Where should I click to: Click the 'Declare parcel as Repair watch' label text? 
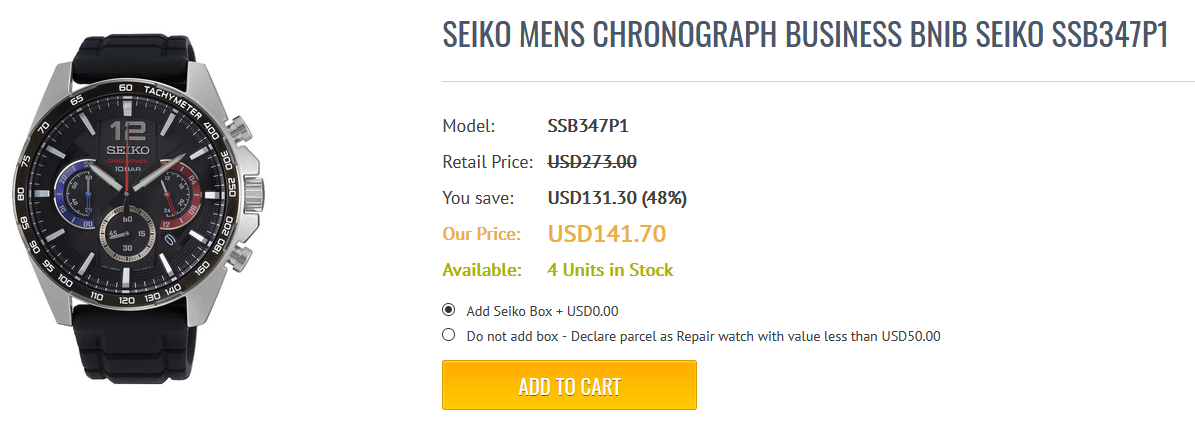click(703, 336)
